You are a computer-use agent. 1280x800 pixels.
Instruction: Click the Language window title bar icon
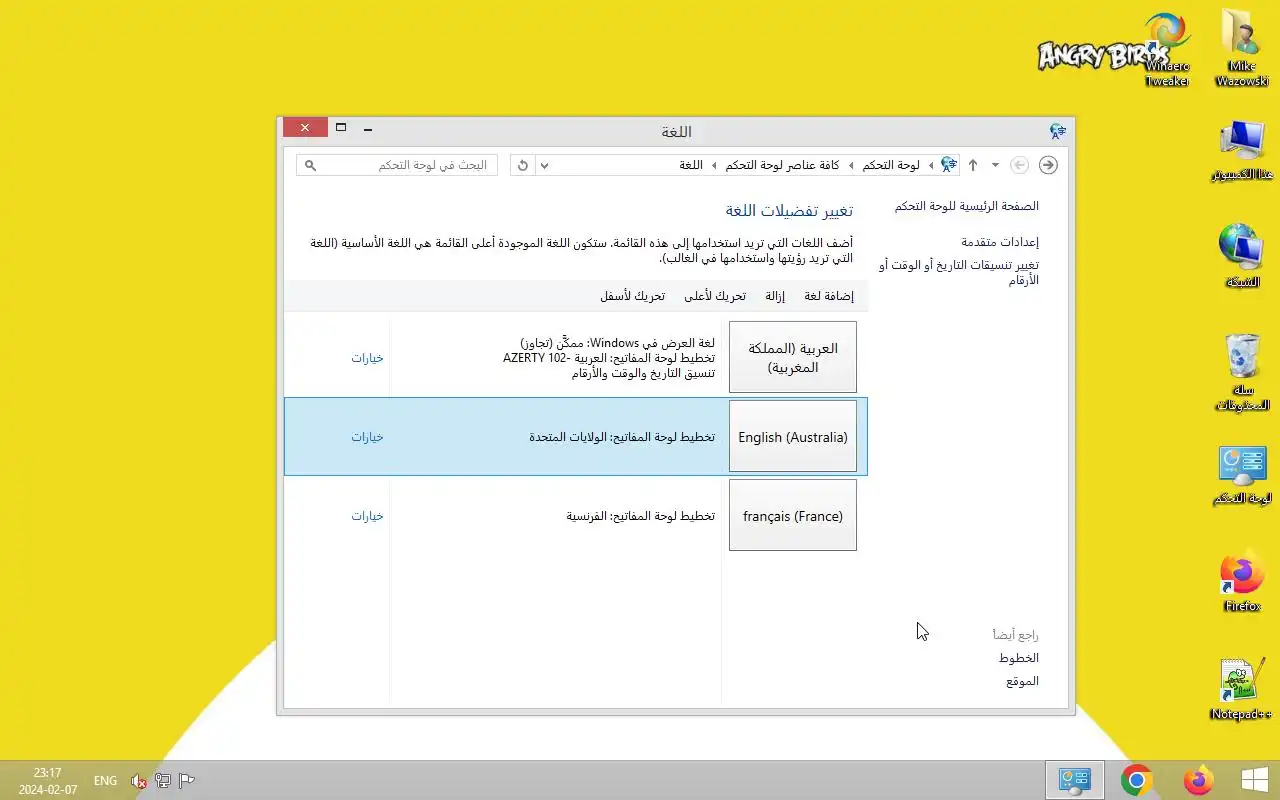click(x=1058, y=131)
